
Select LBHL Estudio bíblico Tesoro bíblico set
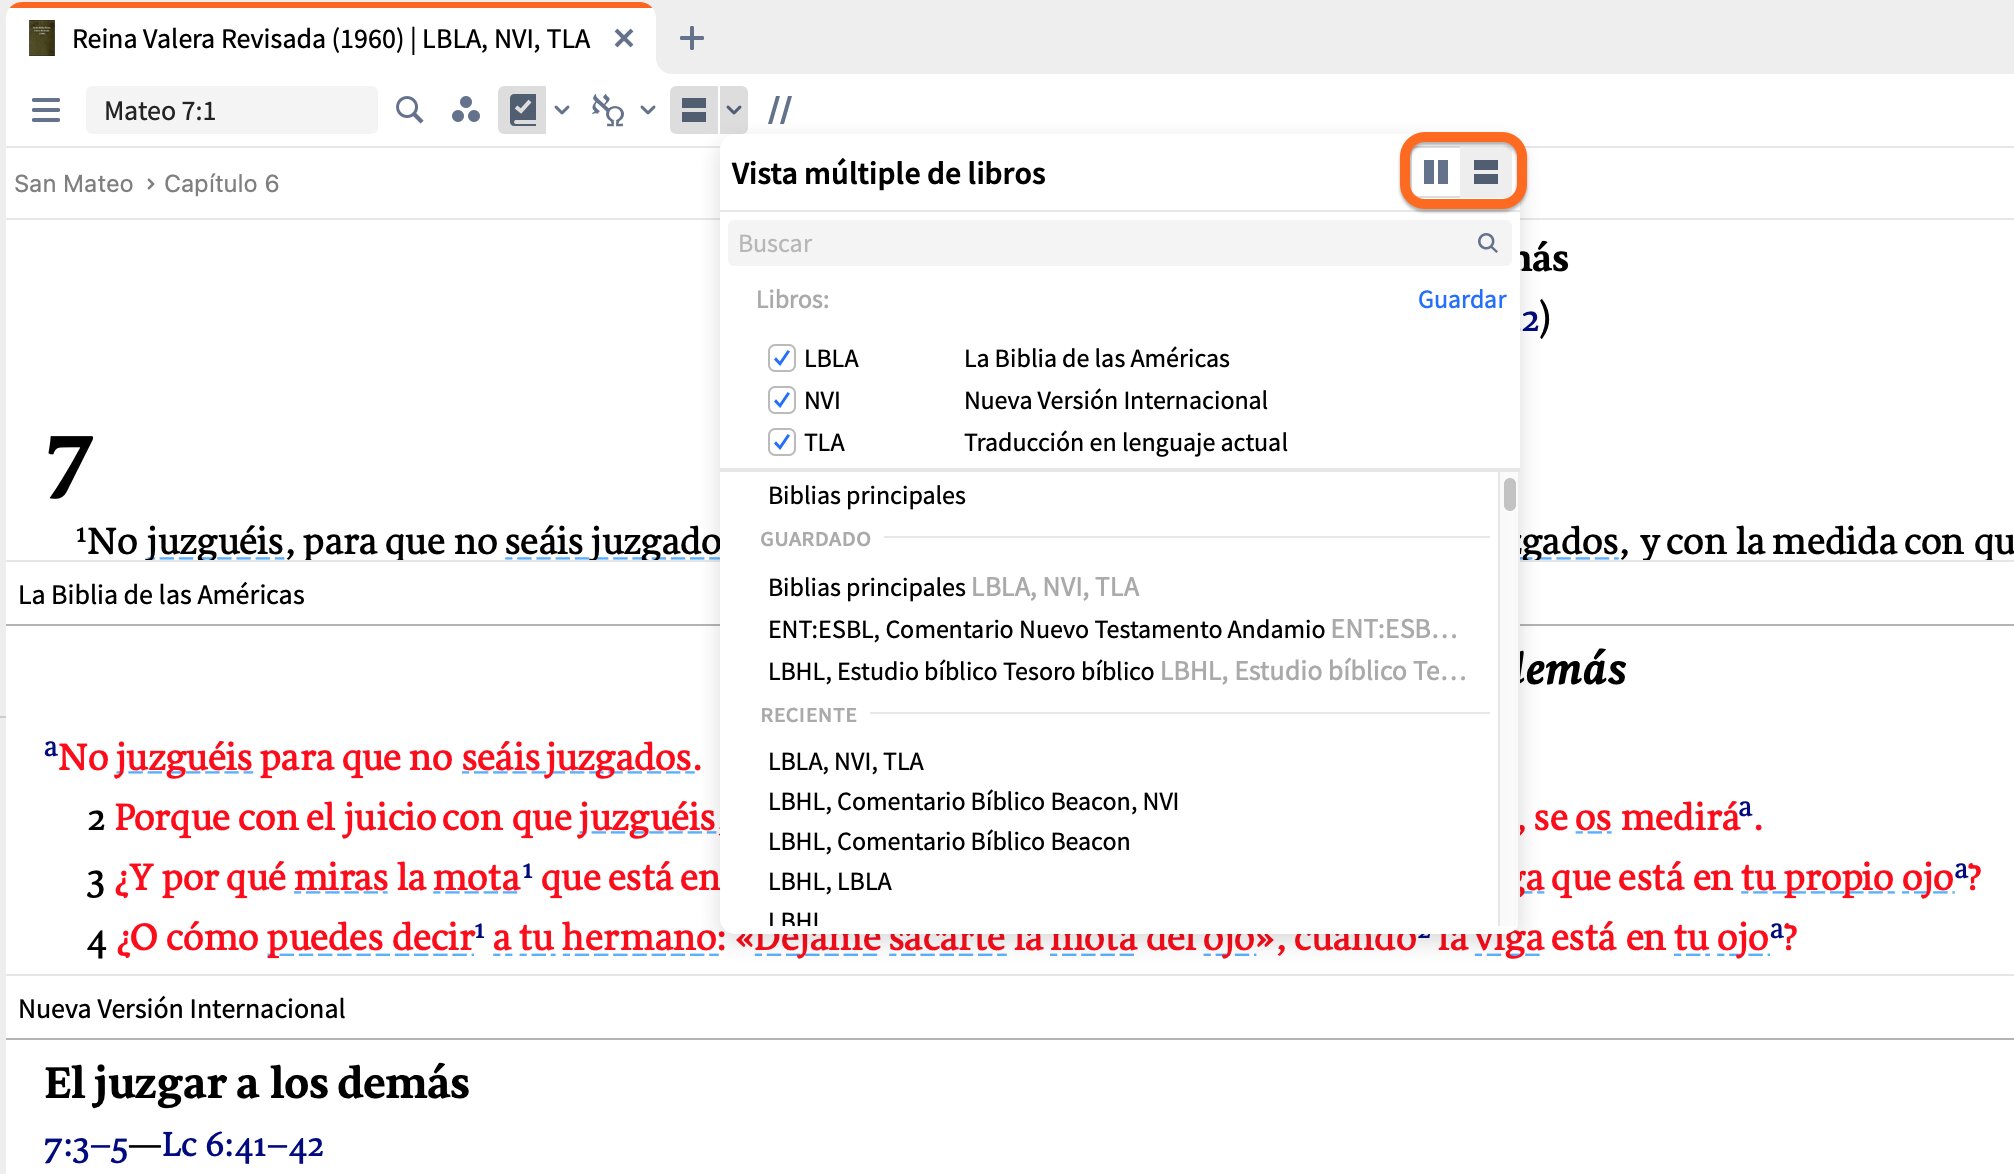(x=1117, y=671)
